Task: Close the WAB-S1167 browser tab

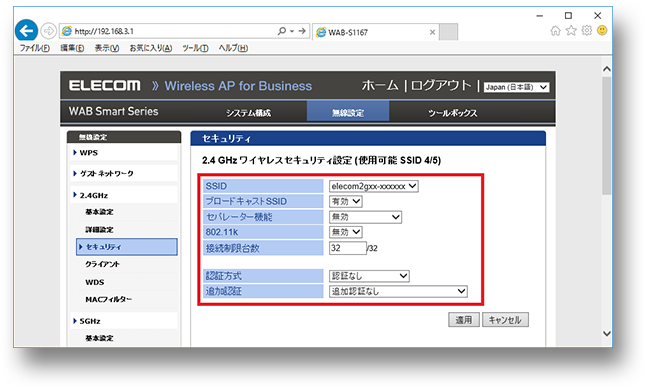Action: [x=432, y=32]
